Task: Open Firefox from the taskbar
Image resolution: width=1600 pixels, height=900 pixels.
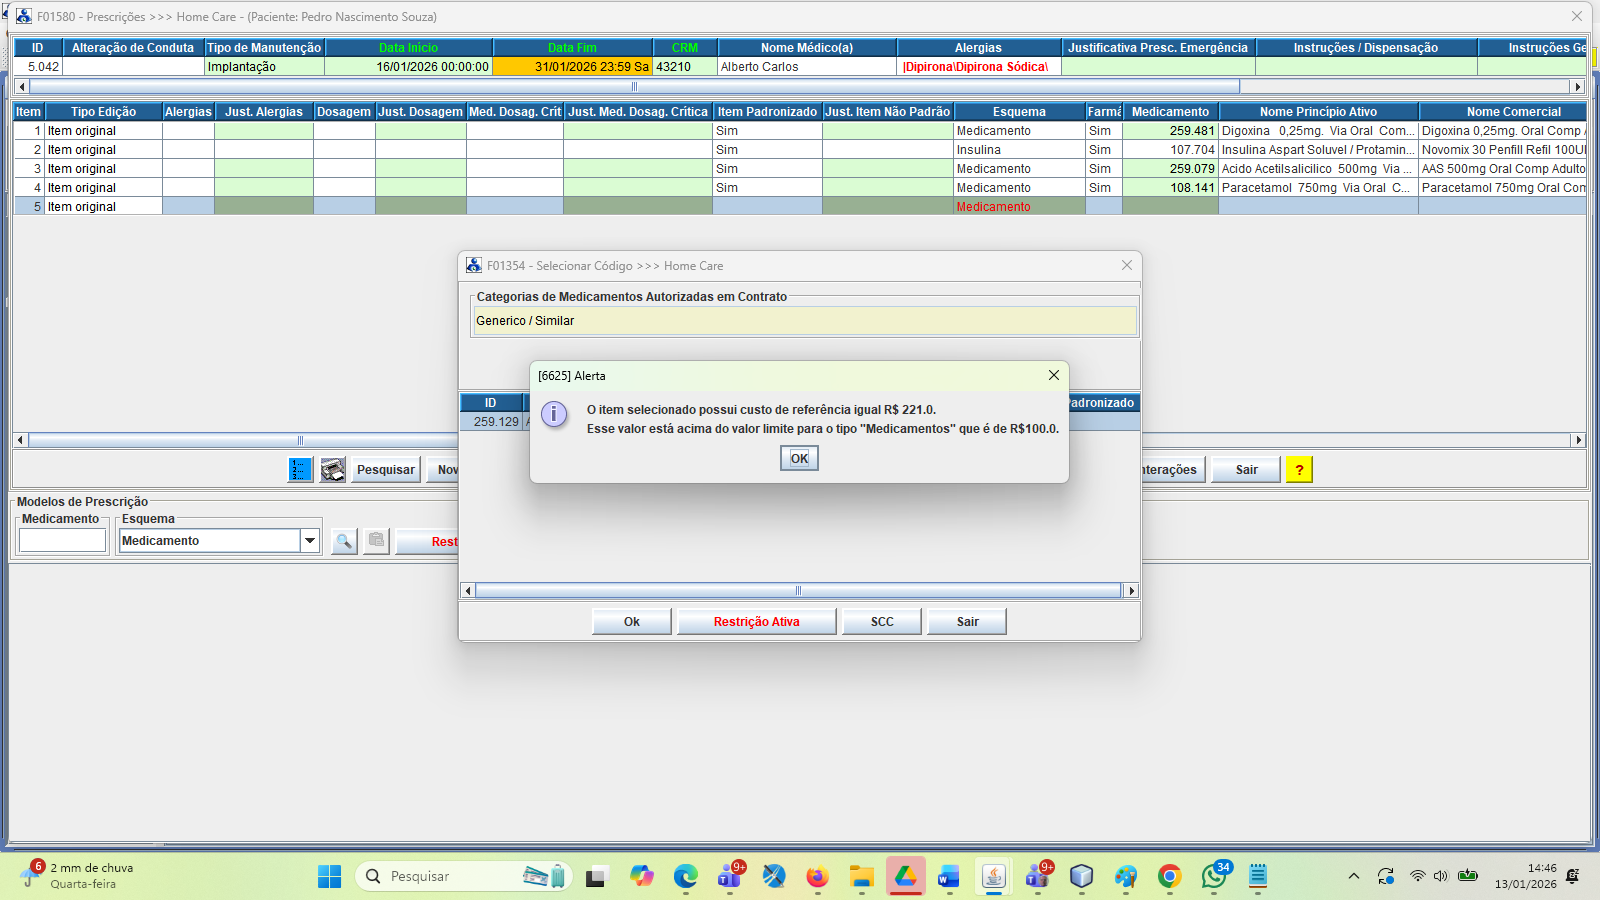Action: (817, 877)
